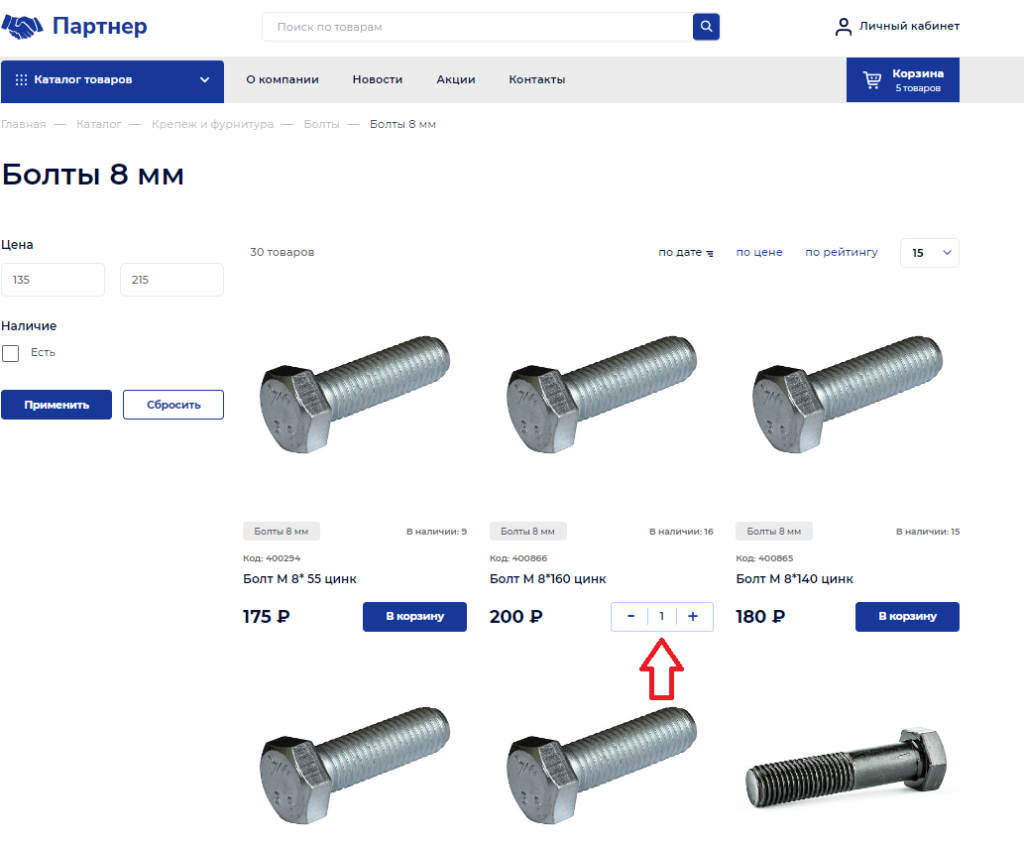The image size is (1024, 846).
Task: Click the catalog grid dots icon
Action: click(21, 80)
